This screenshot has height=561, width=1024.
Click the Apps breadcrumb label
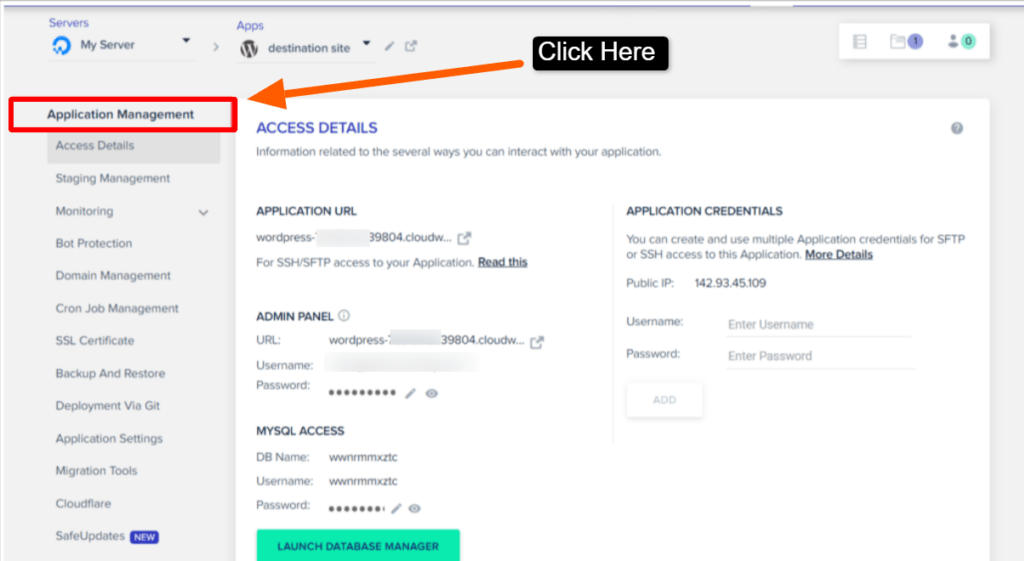coord(250,25)
